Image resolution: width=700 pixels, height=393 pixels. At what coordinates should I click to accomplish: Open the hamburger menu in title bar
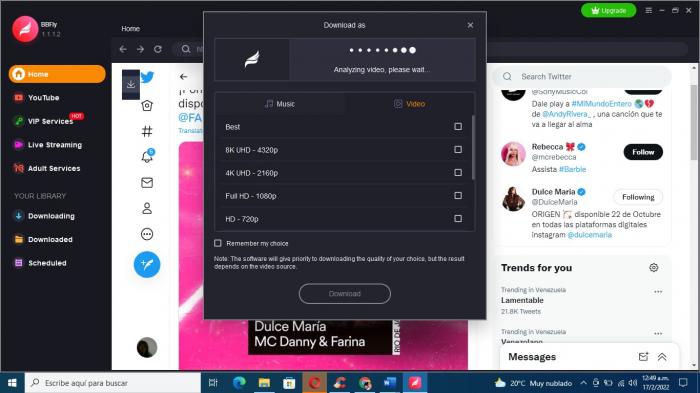coord(649,10)
